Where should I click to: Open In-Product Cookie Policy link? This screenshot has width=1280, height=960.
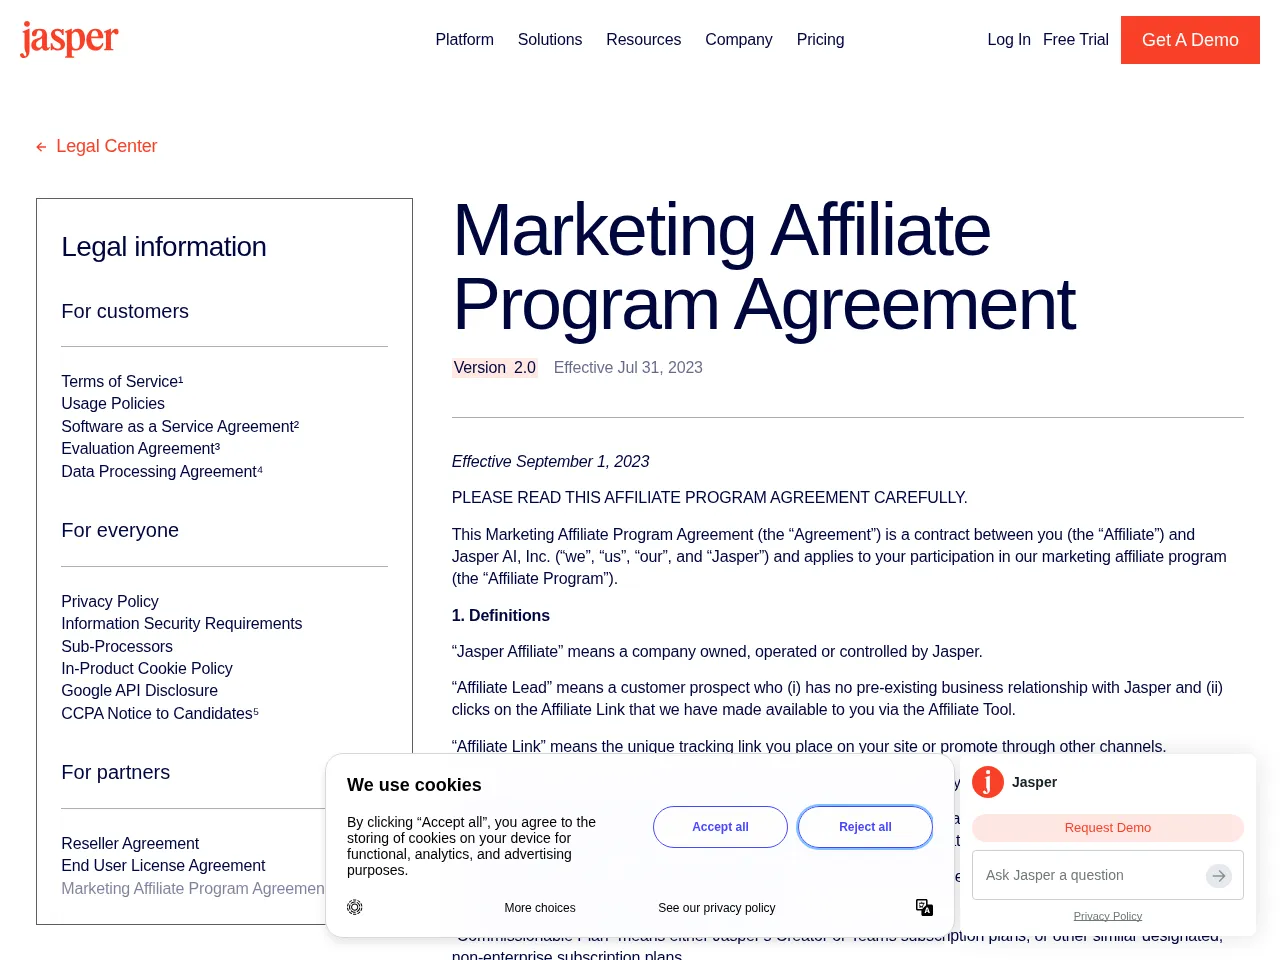(x=147, y=668)
